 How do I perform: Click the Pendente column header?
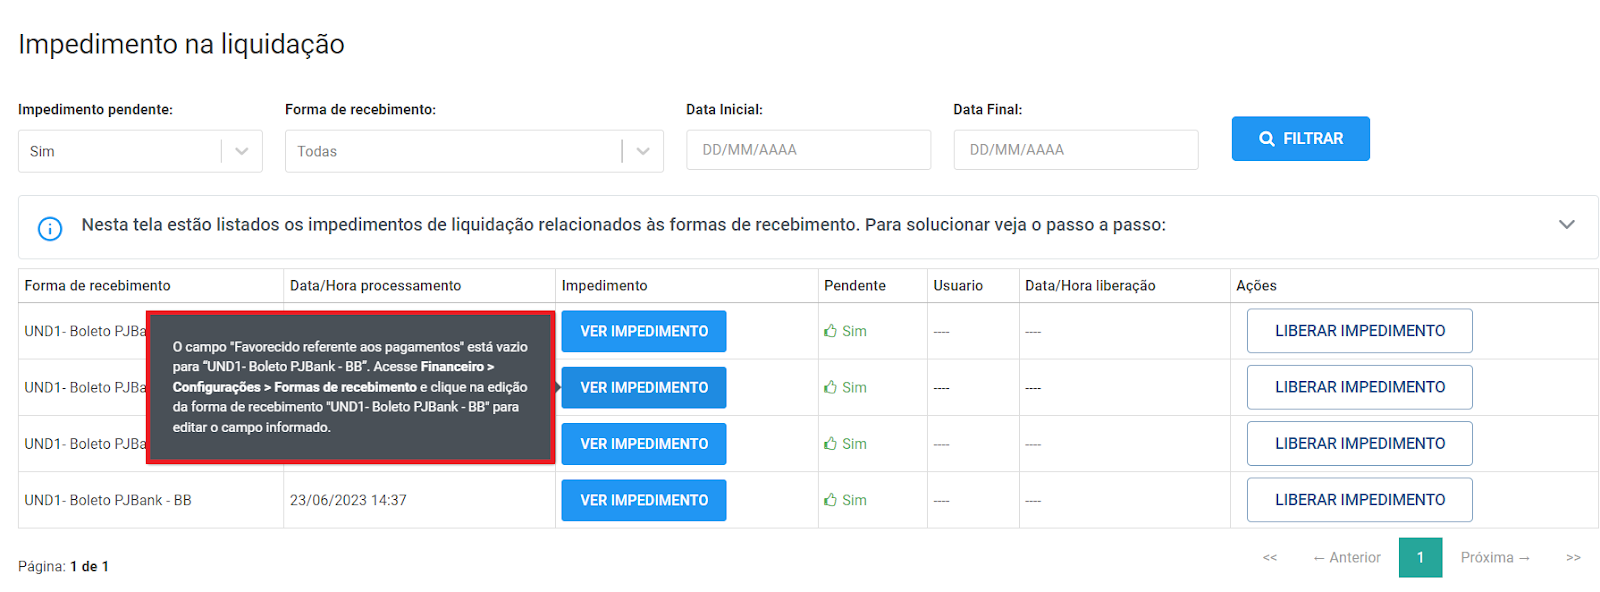point(855,286)
